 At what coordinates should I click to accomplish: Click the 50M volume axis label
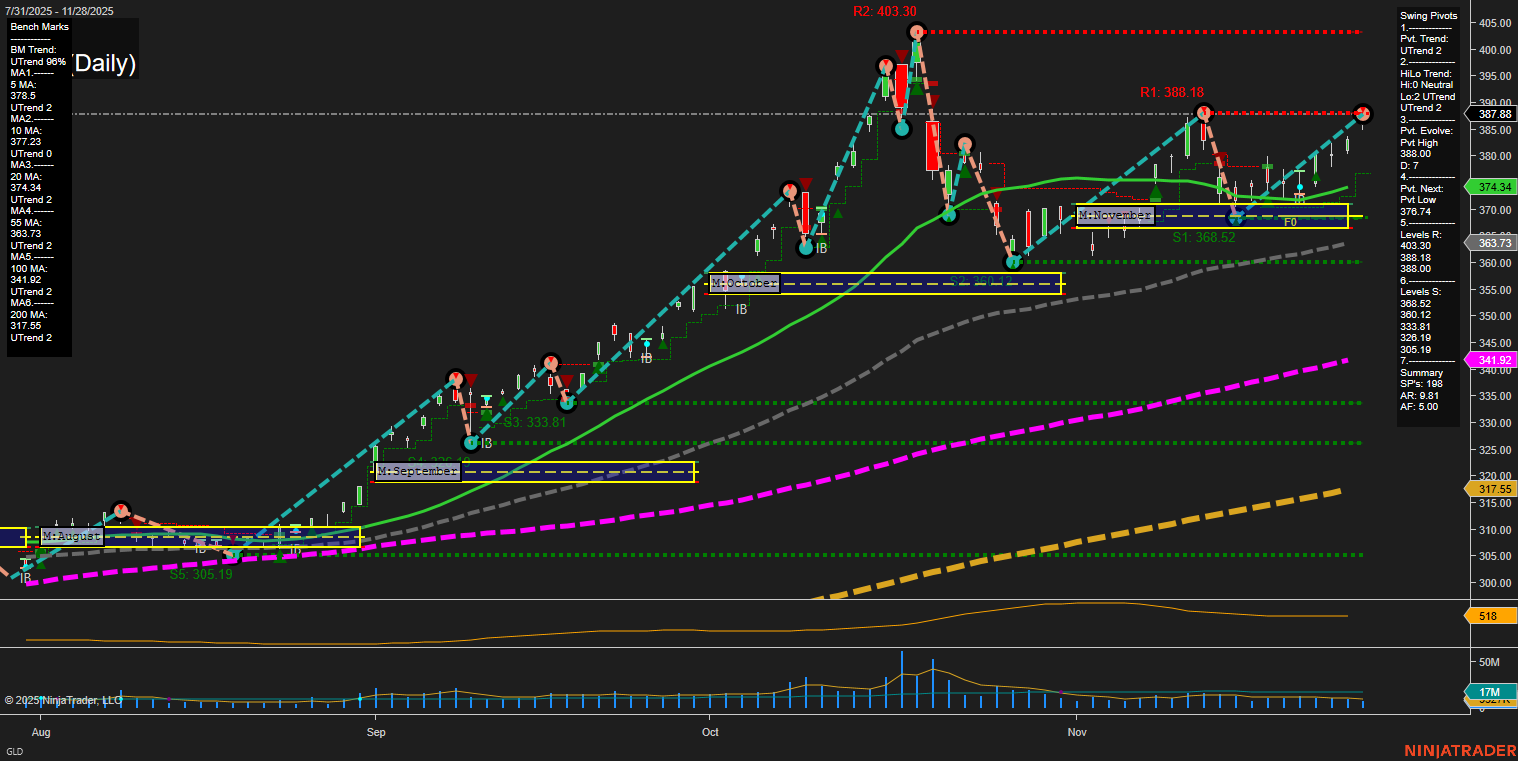point(1489,663)
